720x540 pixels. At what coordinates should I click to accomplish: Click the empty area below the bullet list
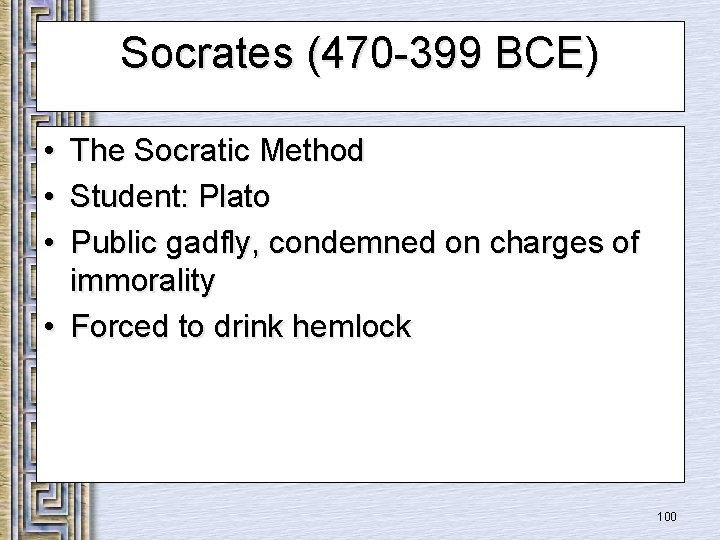[x=360, y=413]
